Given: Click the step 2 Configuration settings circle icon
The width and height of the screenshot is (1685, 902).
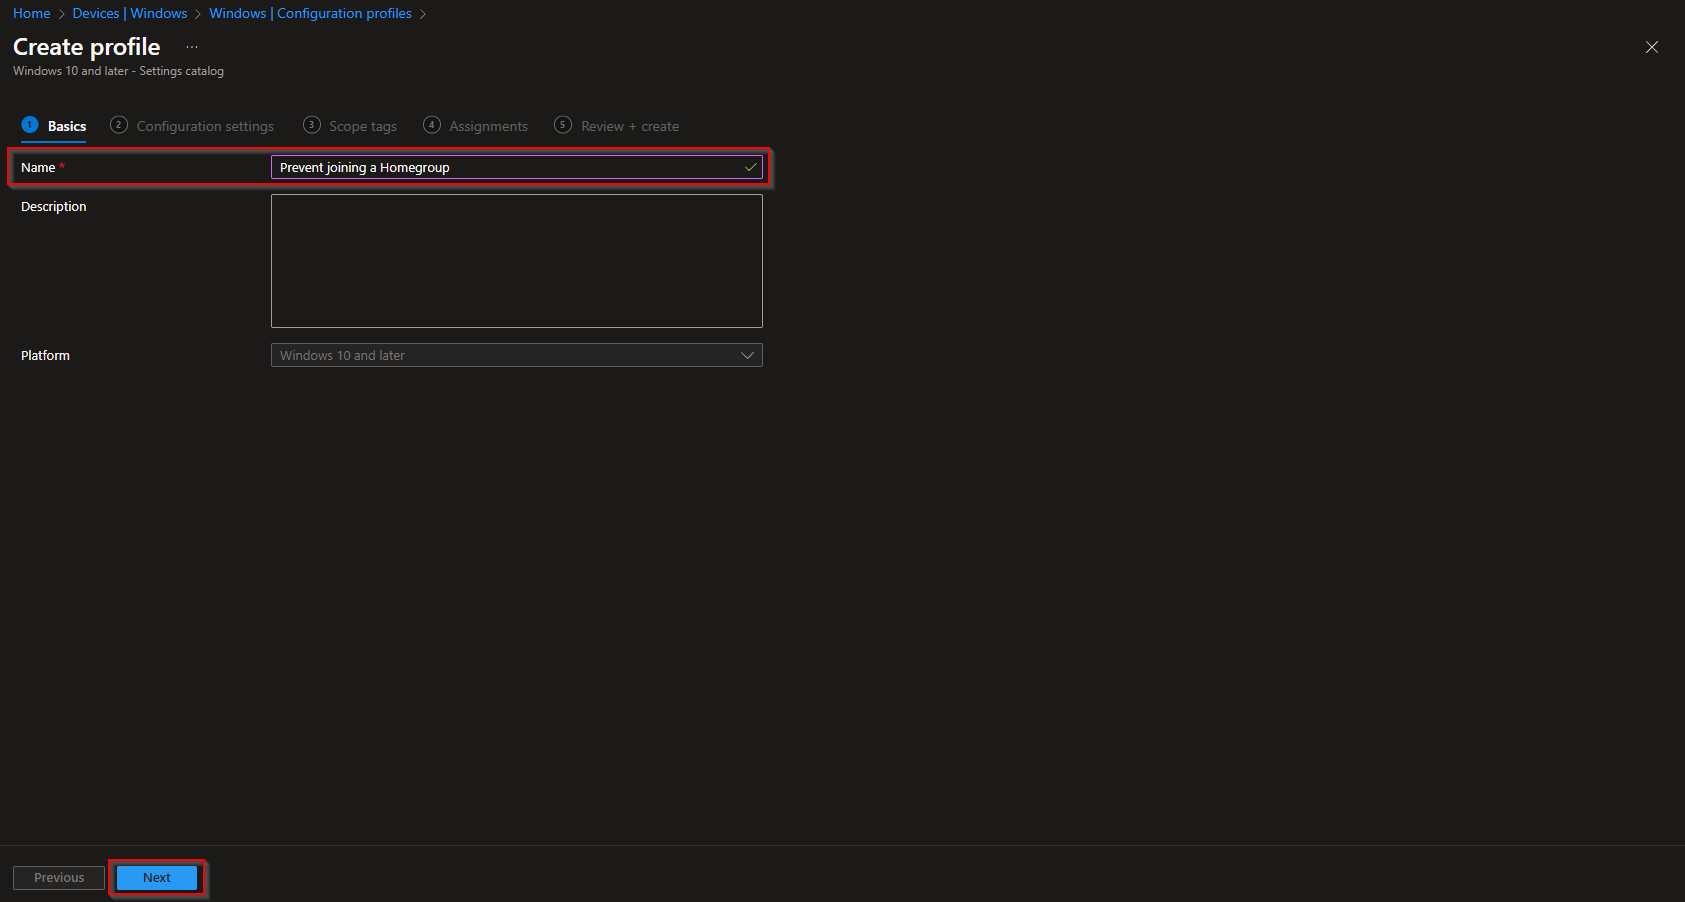Looking at the screenshot, I should 118,125.
